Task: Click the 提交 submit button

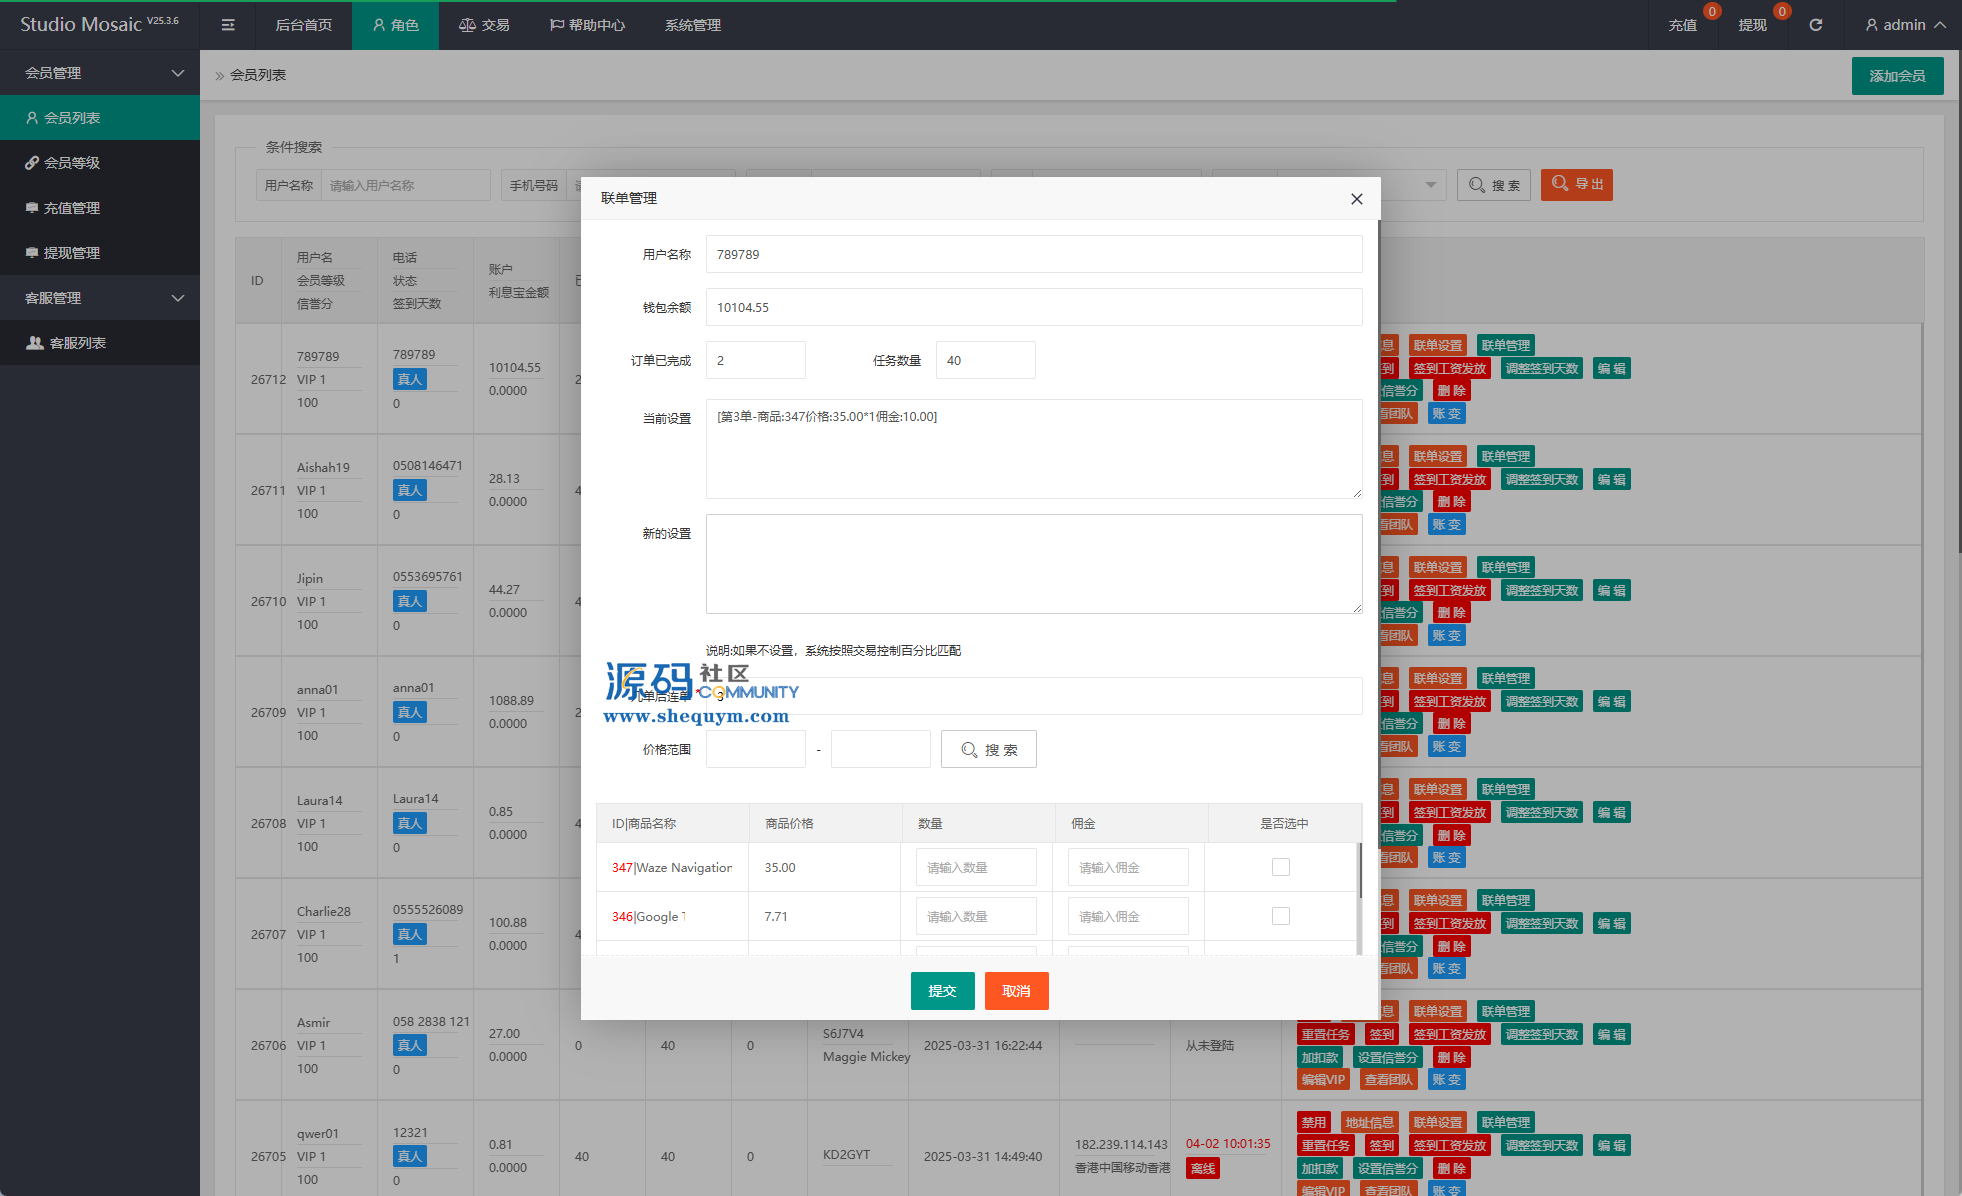Action: [942, 991]
